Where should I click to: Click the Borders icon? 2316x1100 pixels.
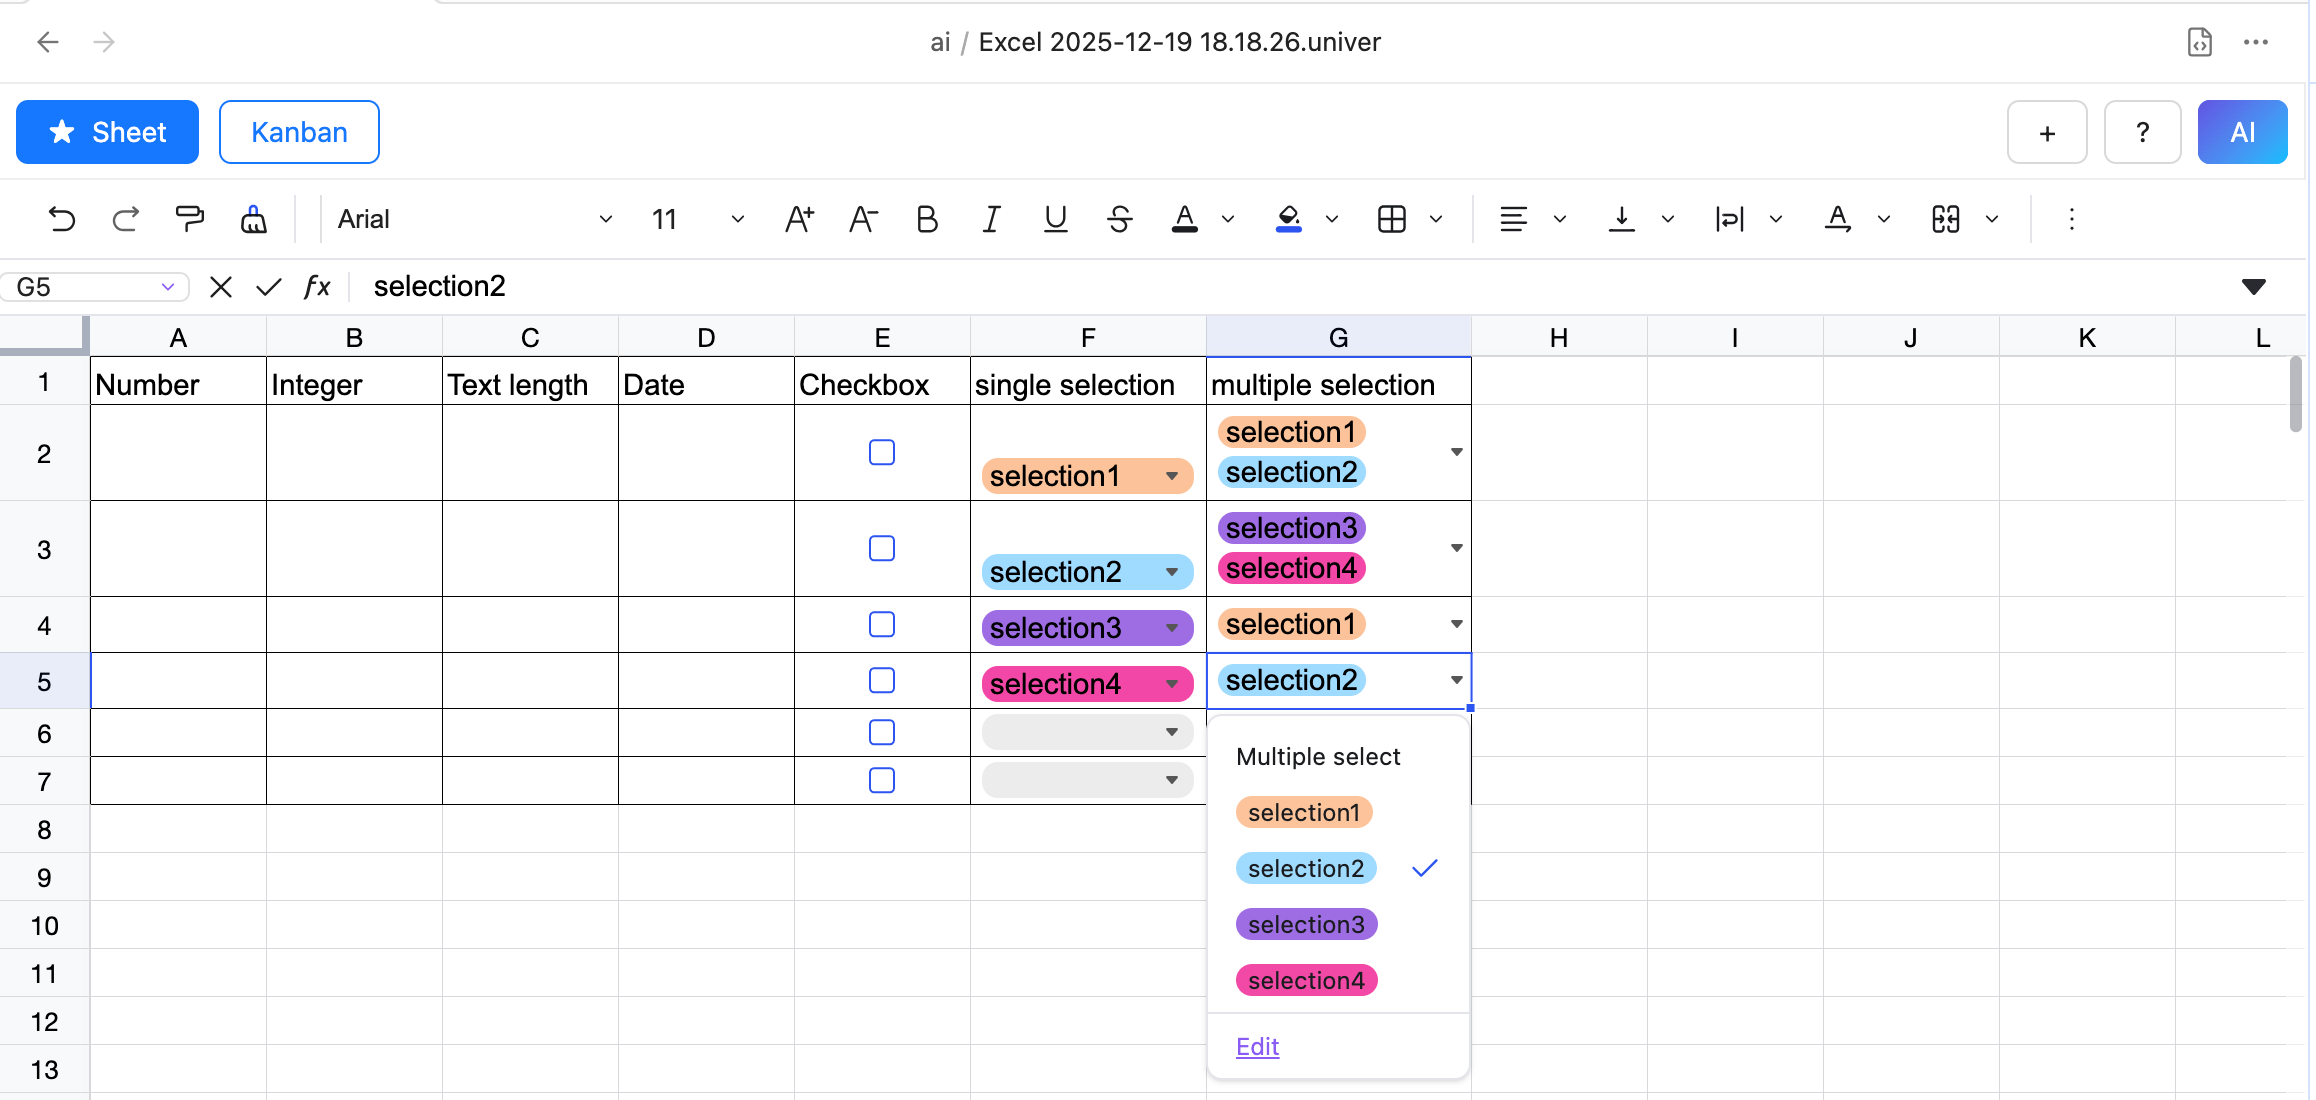1392,219
